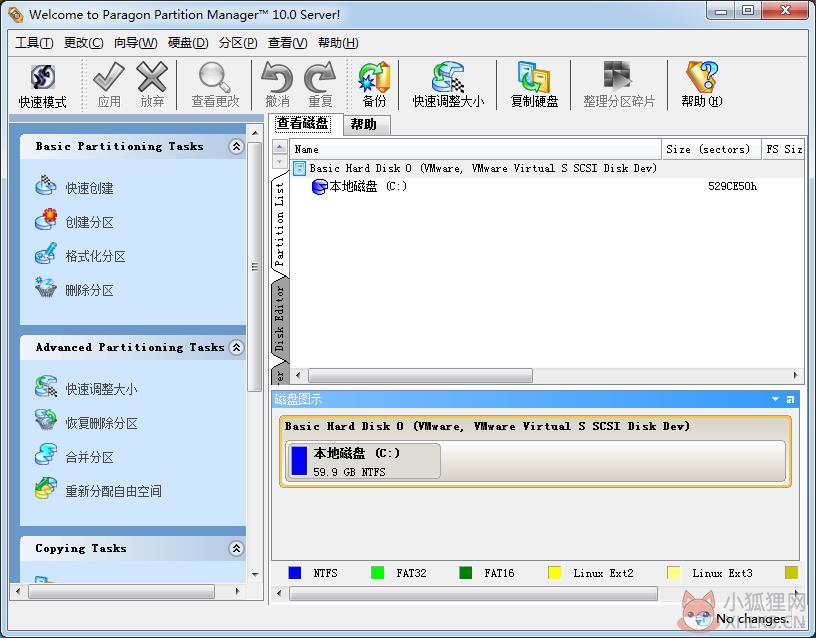Viewport: 816px width, 638px height.
Task: Click task pane horizontal scrollbar
Action: [121, 591]
